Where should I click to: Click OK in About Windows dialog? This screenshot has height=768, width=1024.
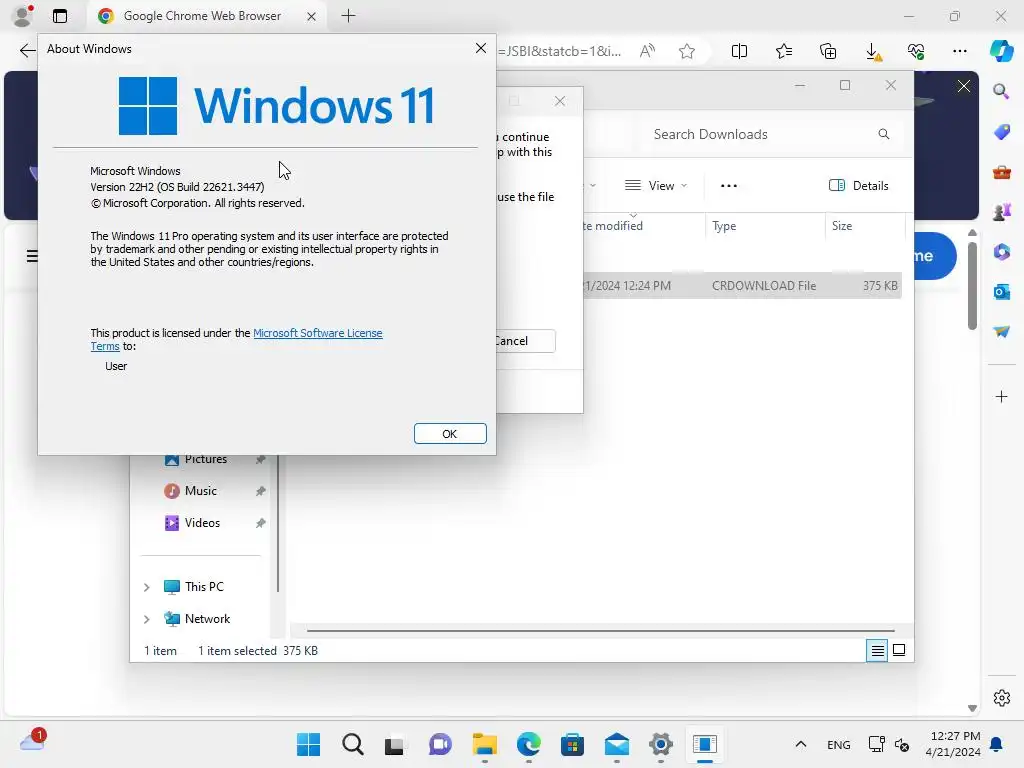(x=450, y=434)
